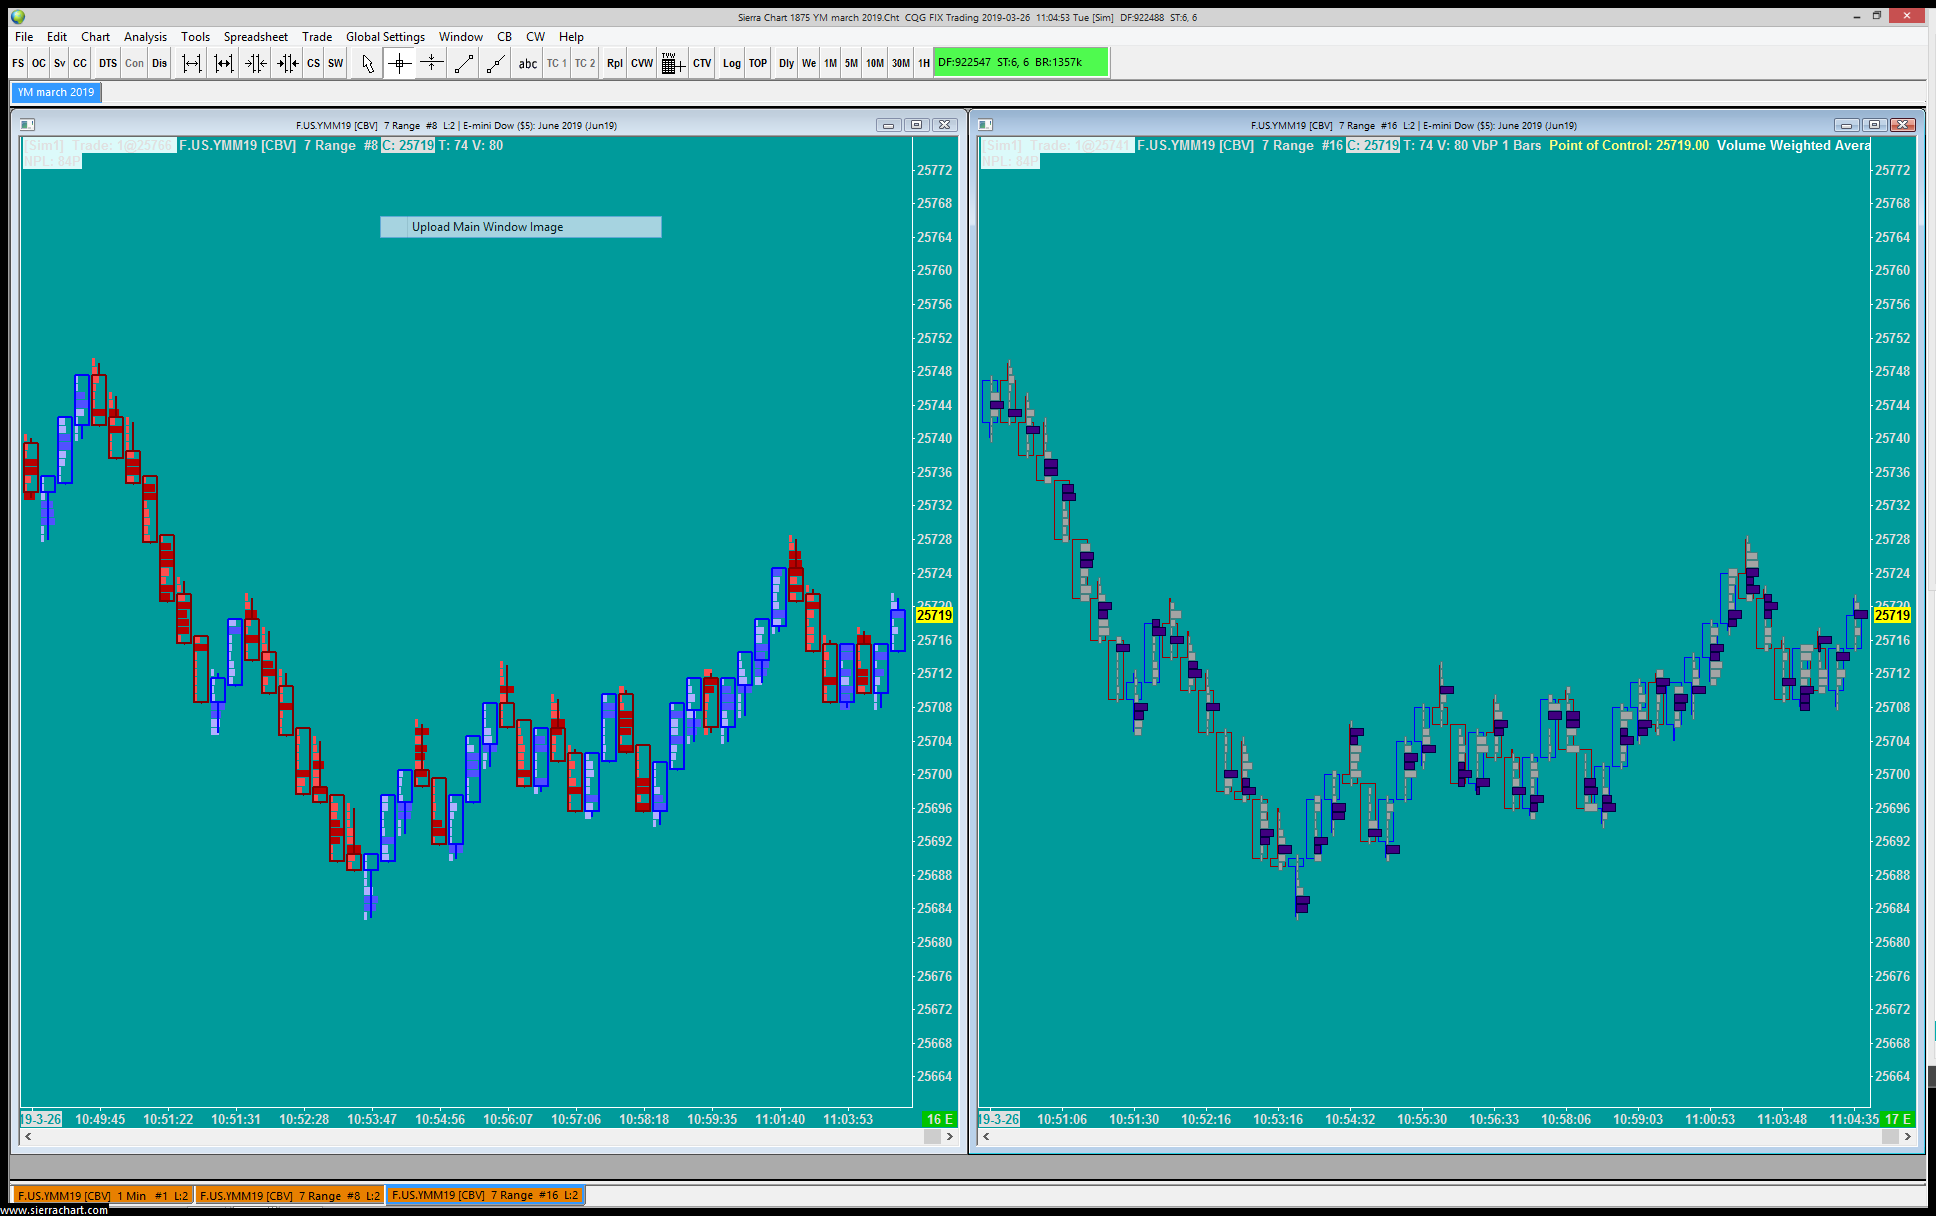Click the abc text drawing tool
The image size is (1936, 1216).
tap(527, 63)
